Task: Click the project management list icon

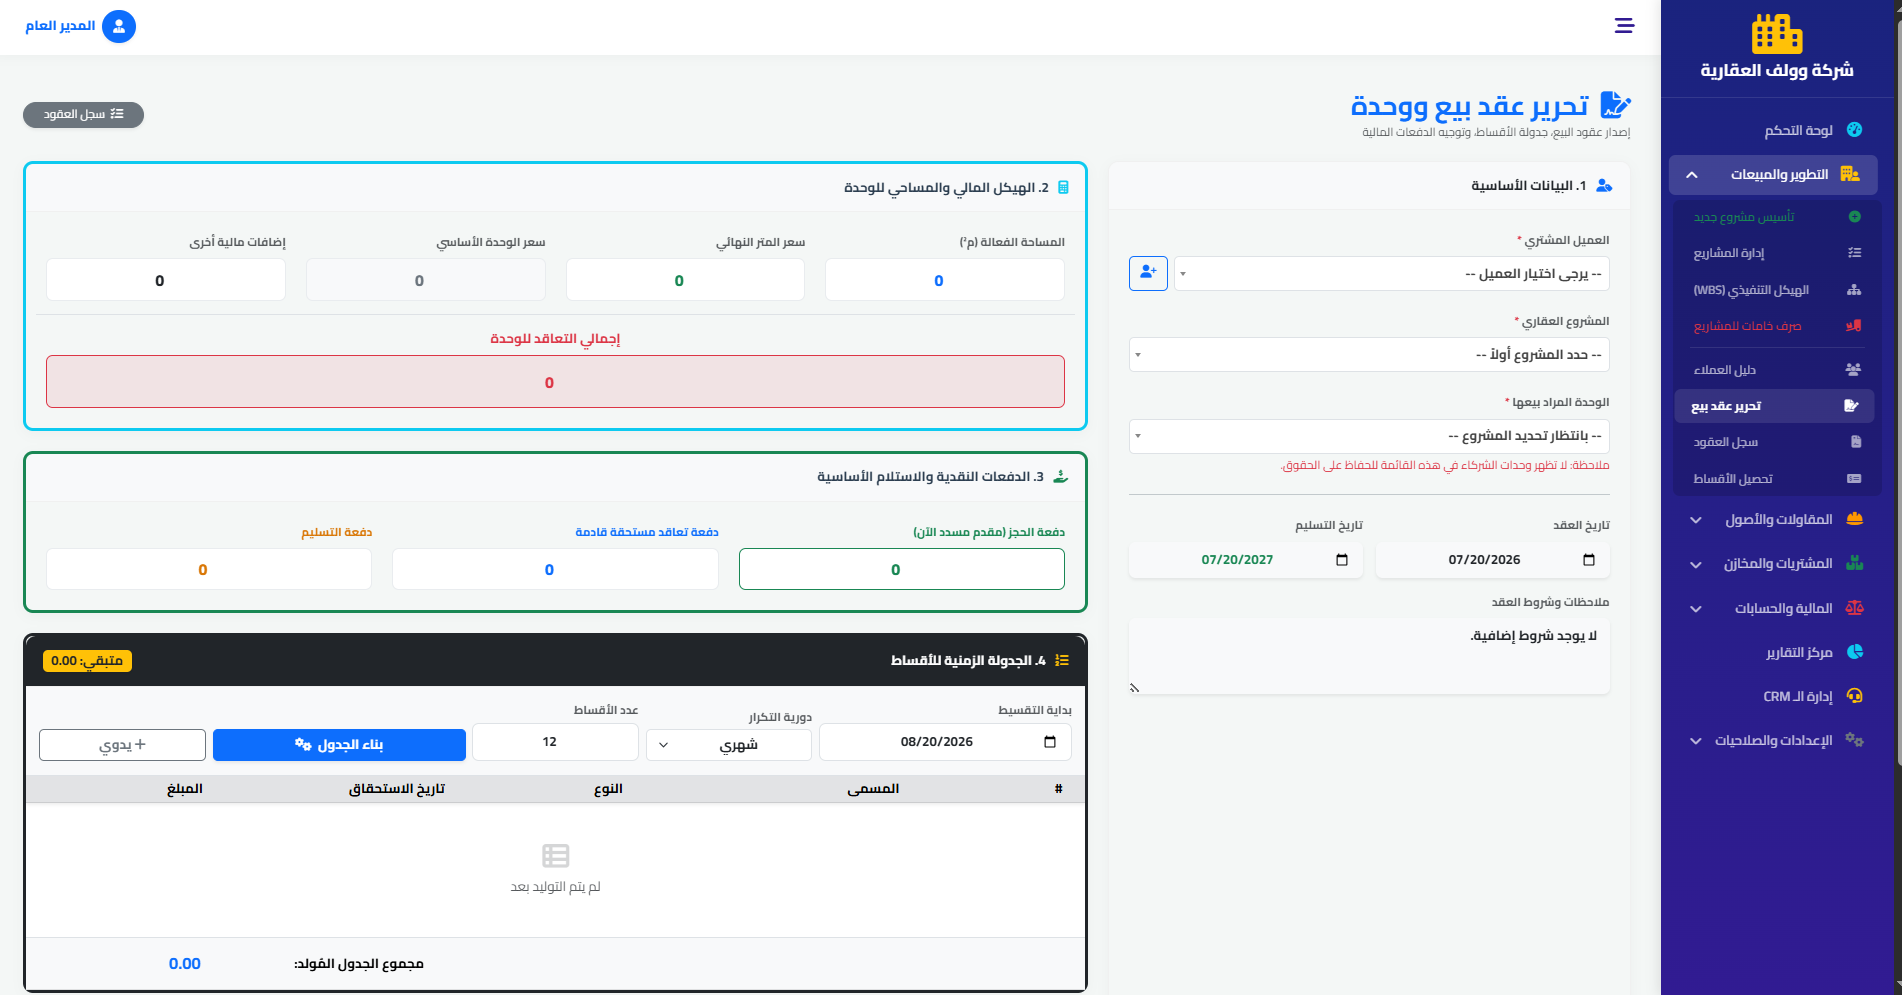Action: click(1854, 253)
